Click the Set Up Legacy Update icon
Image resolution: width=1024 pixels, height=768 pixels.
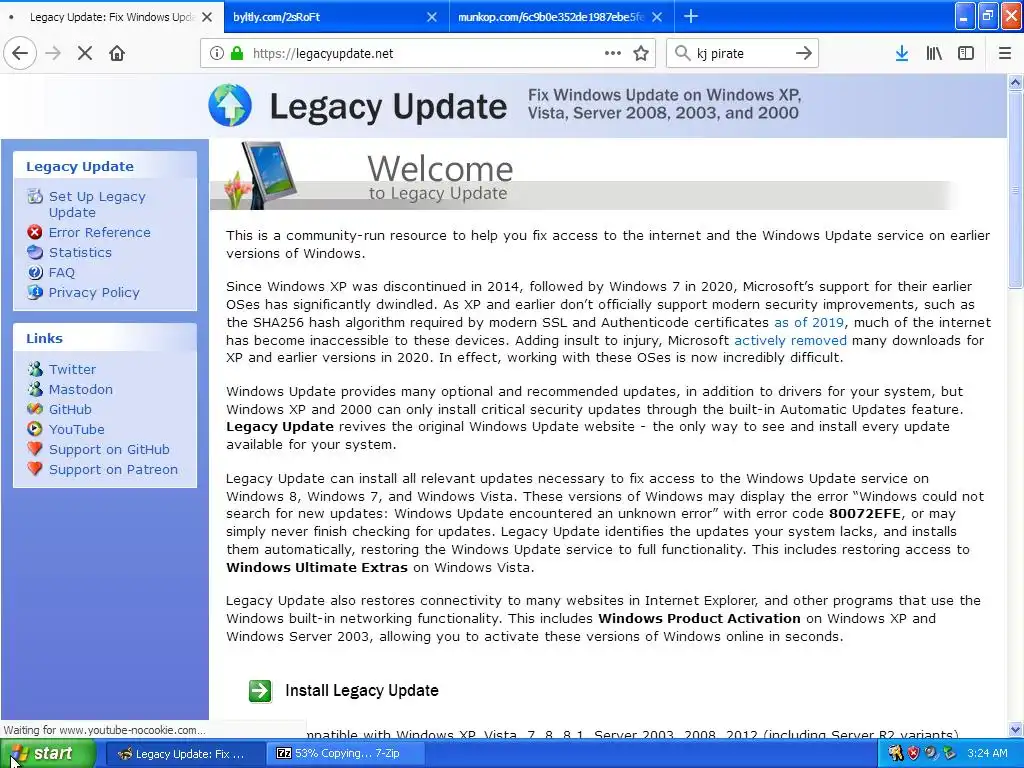[35, 196]
